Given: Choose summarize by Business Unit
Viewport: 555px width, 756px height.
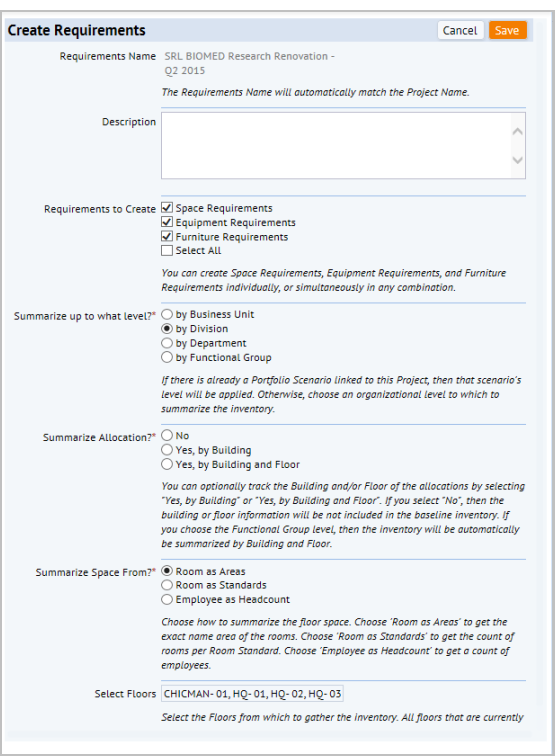Looking at the screenshot, I should point(167,314).
